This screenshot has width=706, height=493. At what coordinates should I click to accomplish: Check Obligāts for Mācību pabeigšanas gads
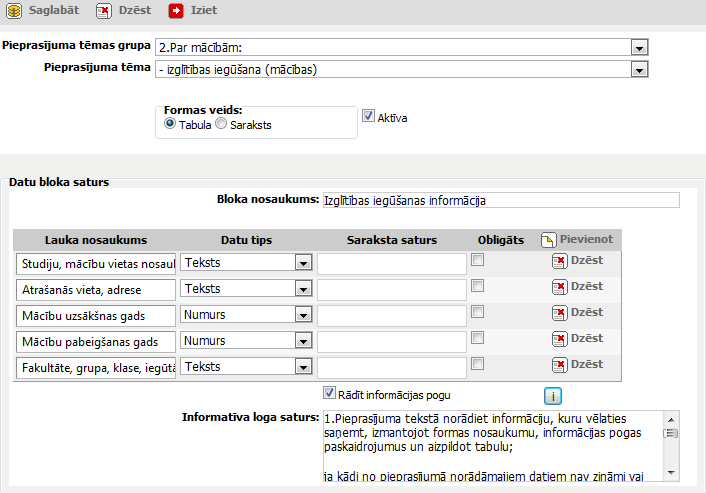(x=478, y=338)
